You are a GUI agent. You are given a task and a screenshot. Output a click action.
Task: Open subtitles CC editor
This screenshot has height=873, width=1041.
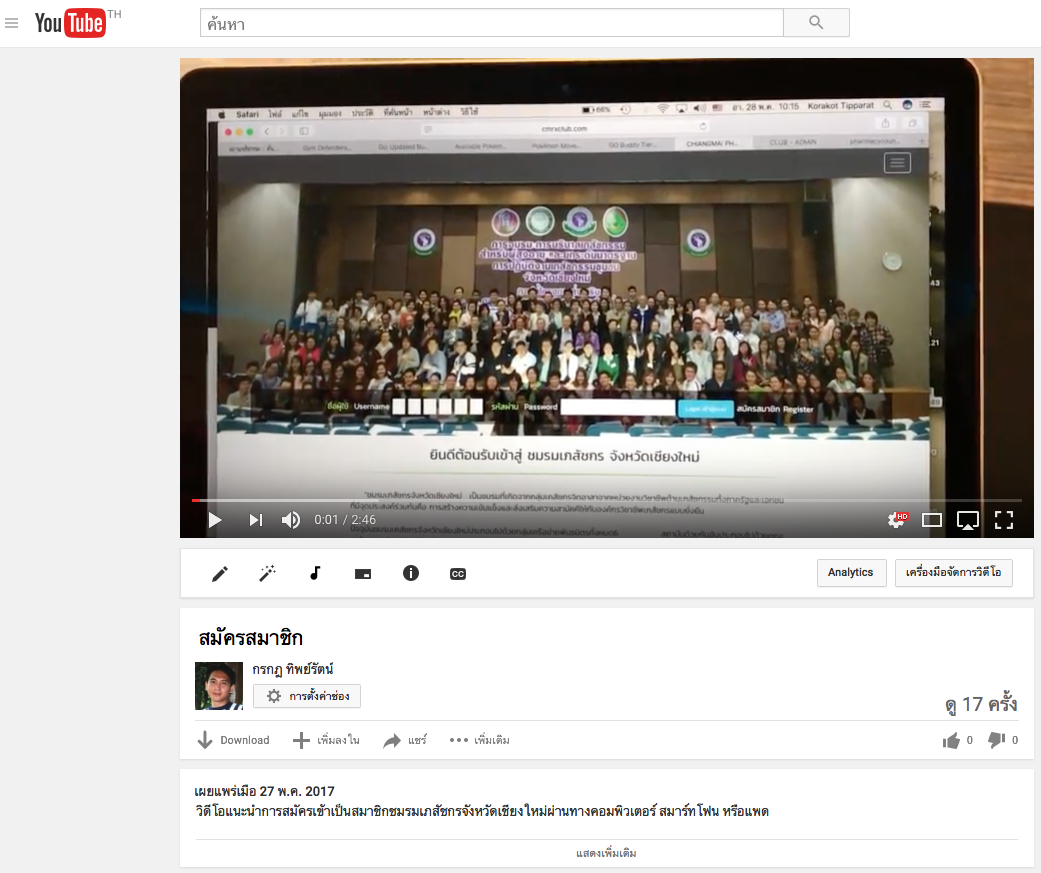click(x=458, y=574)
